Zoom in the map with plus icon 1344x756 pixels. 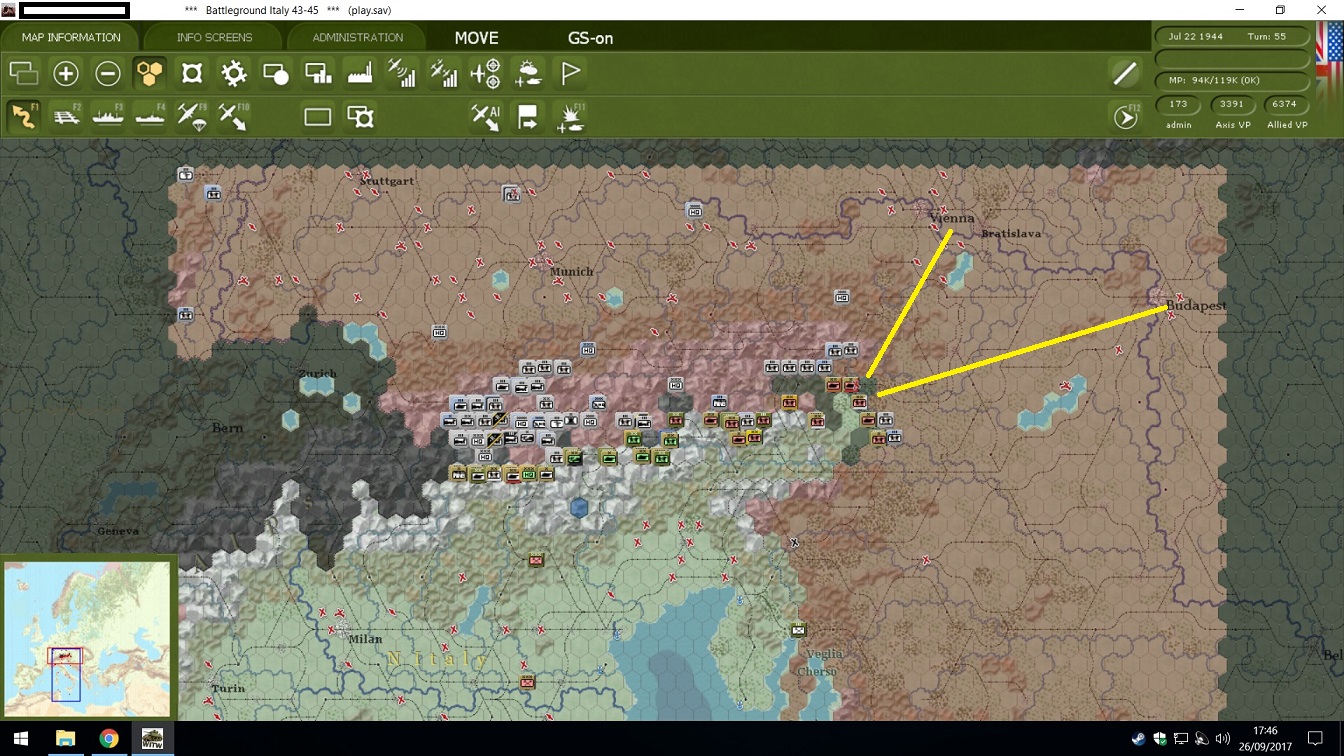pos(65,73)
